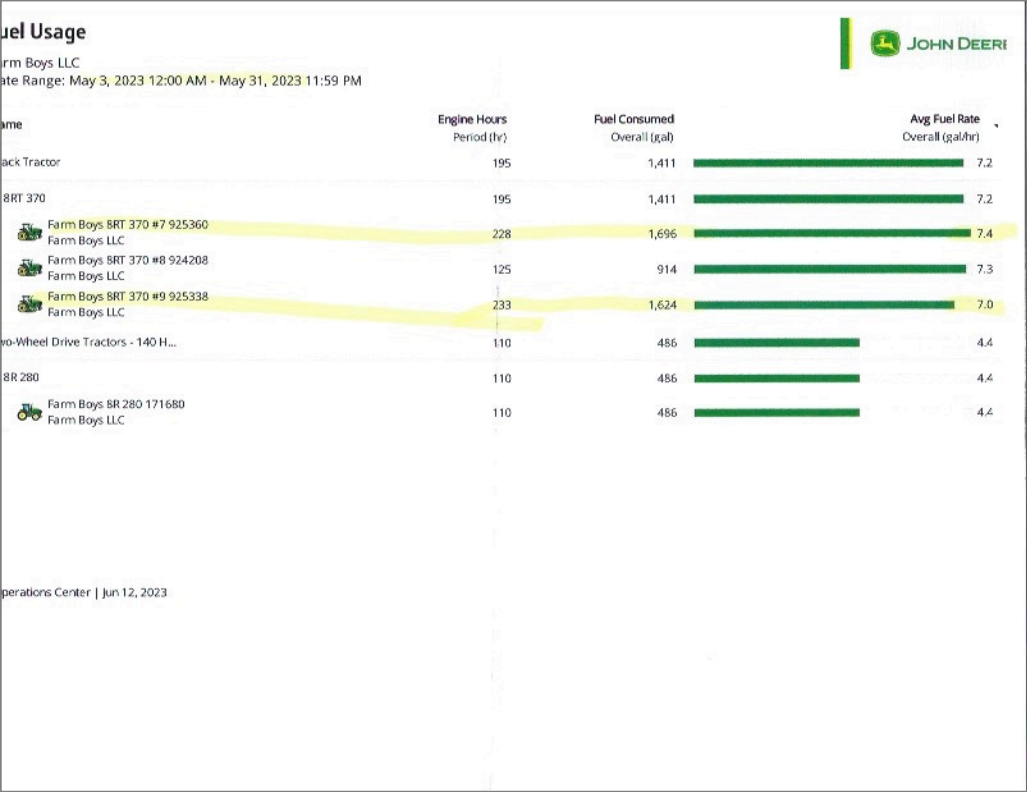
Task: Select the Track Tractor group row name
Action: [x=30, y=162]
